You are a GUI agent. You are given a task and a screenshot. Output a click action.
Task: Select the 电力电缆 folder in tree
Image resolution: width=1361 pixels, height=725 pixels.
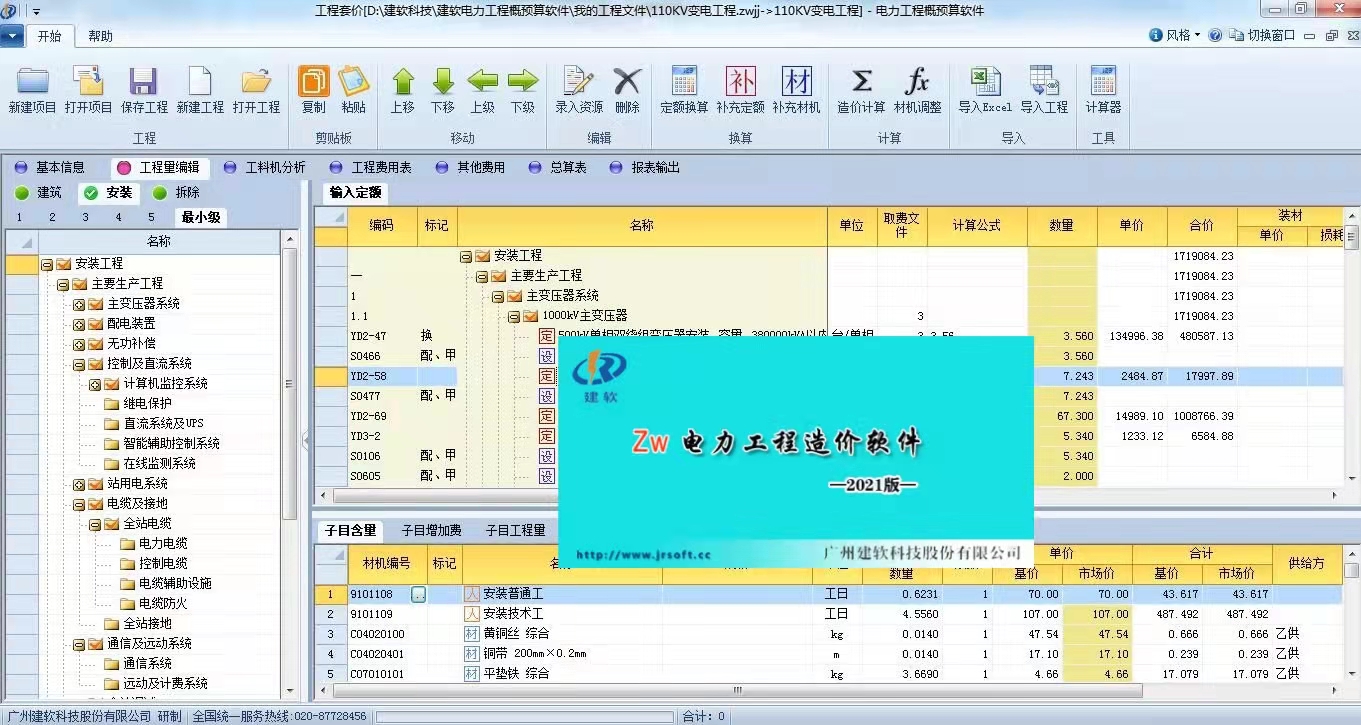point(155,544)
